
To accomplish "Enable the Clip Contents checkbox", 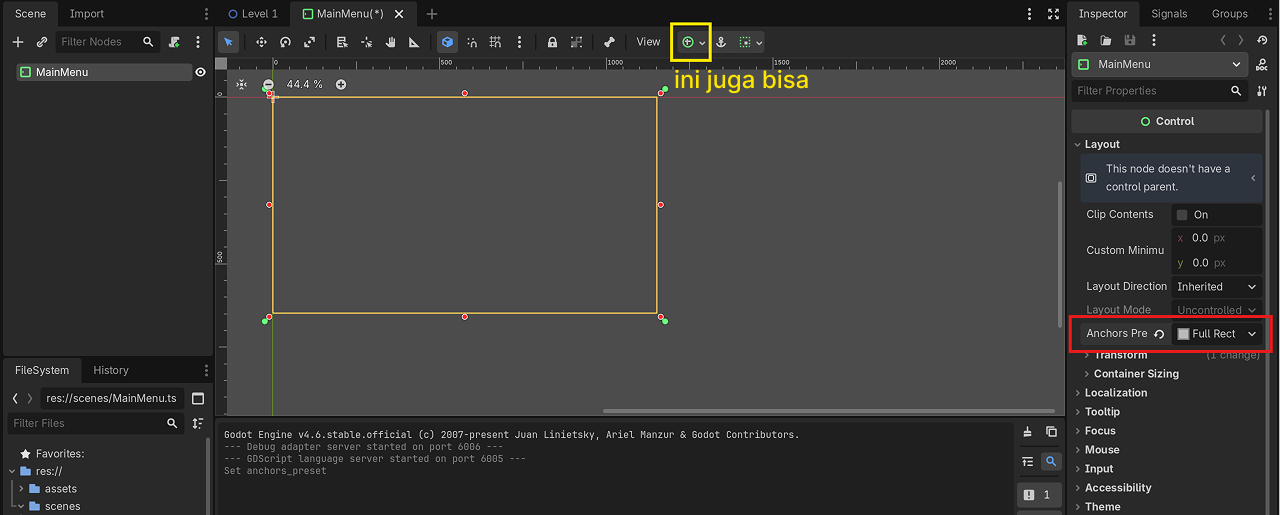I will (x=1182, y=215).
